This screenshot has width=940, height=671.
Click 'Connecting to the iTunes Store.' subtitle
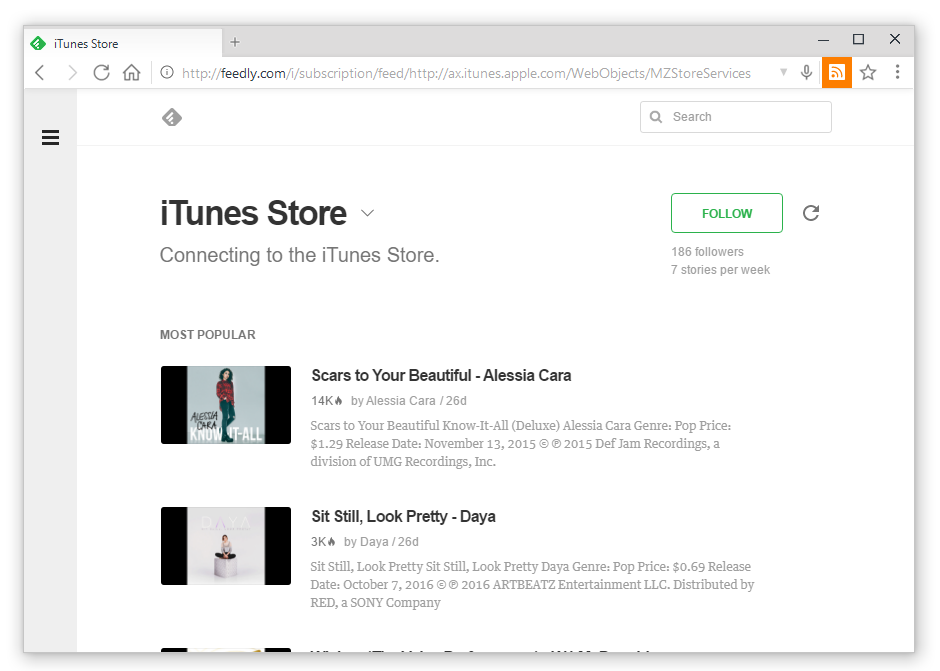coord(299,255)
